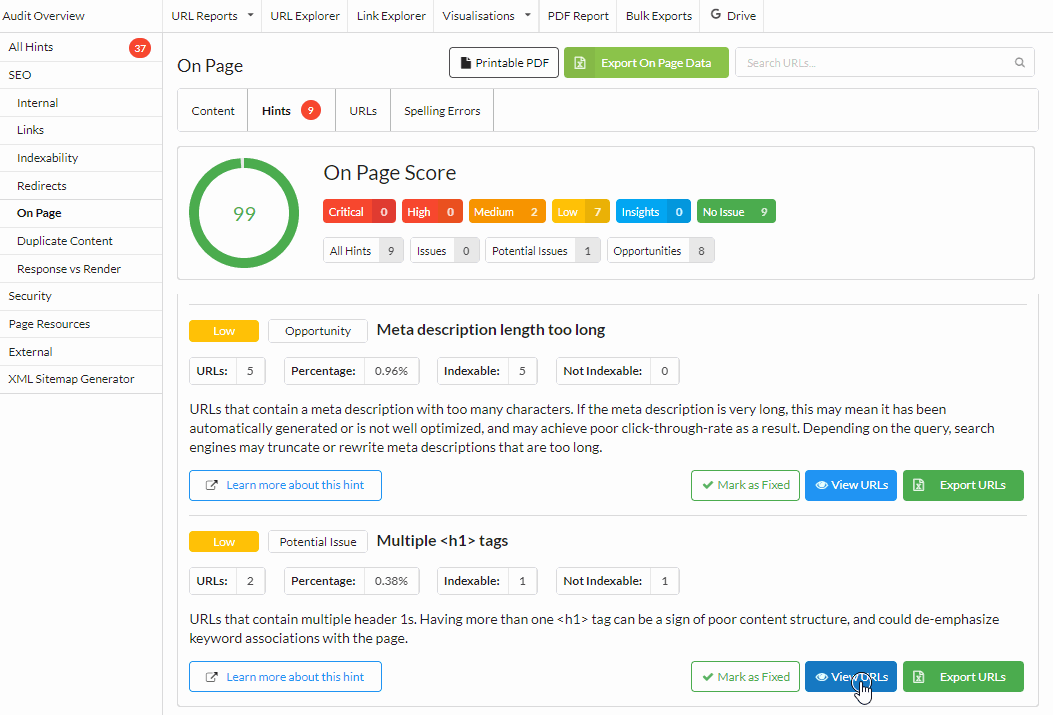Select the Issues filter chip

[445, 250]
